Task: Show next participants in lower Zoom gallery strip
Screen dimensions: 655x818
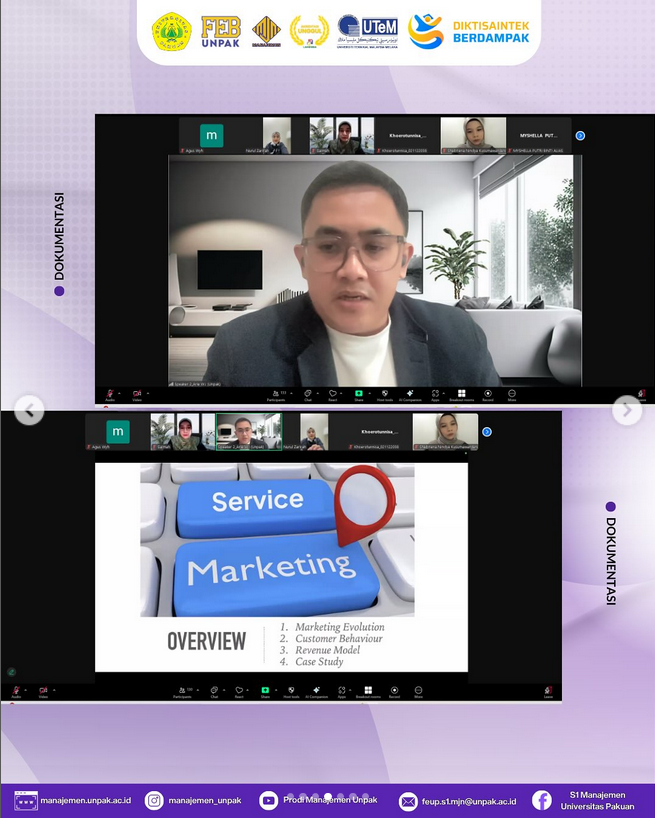Action: (x=487, y=432)
